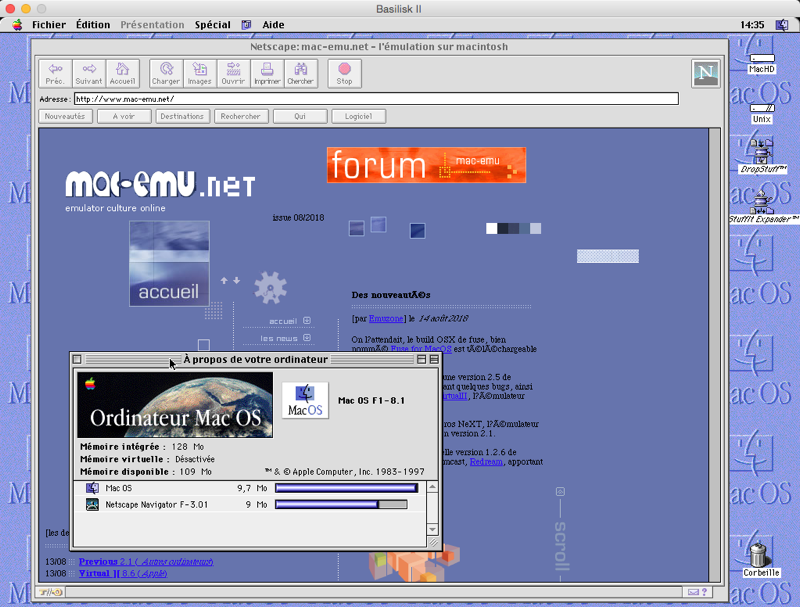
Task: Click the grayscale color strip on page
Action: [513, 229]
